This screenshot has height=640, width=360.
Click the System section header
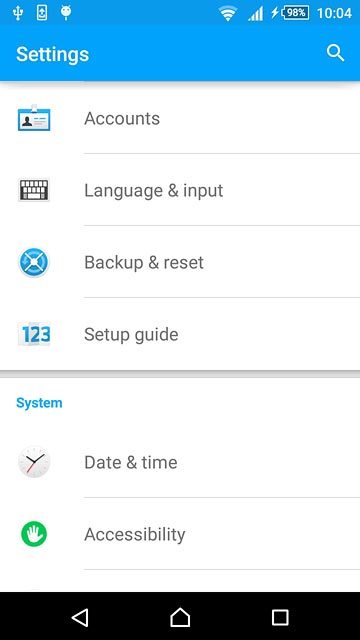pos(39,403)
